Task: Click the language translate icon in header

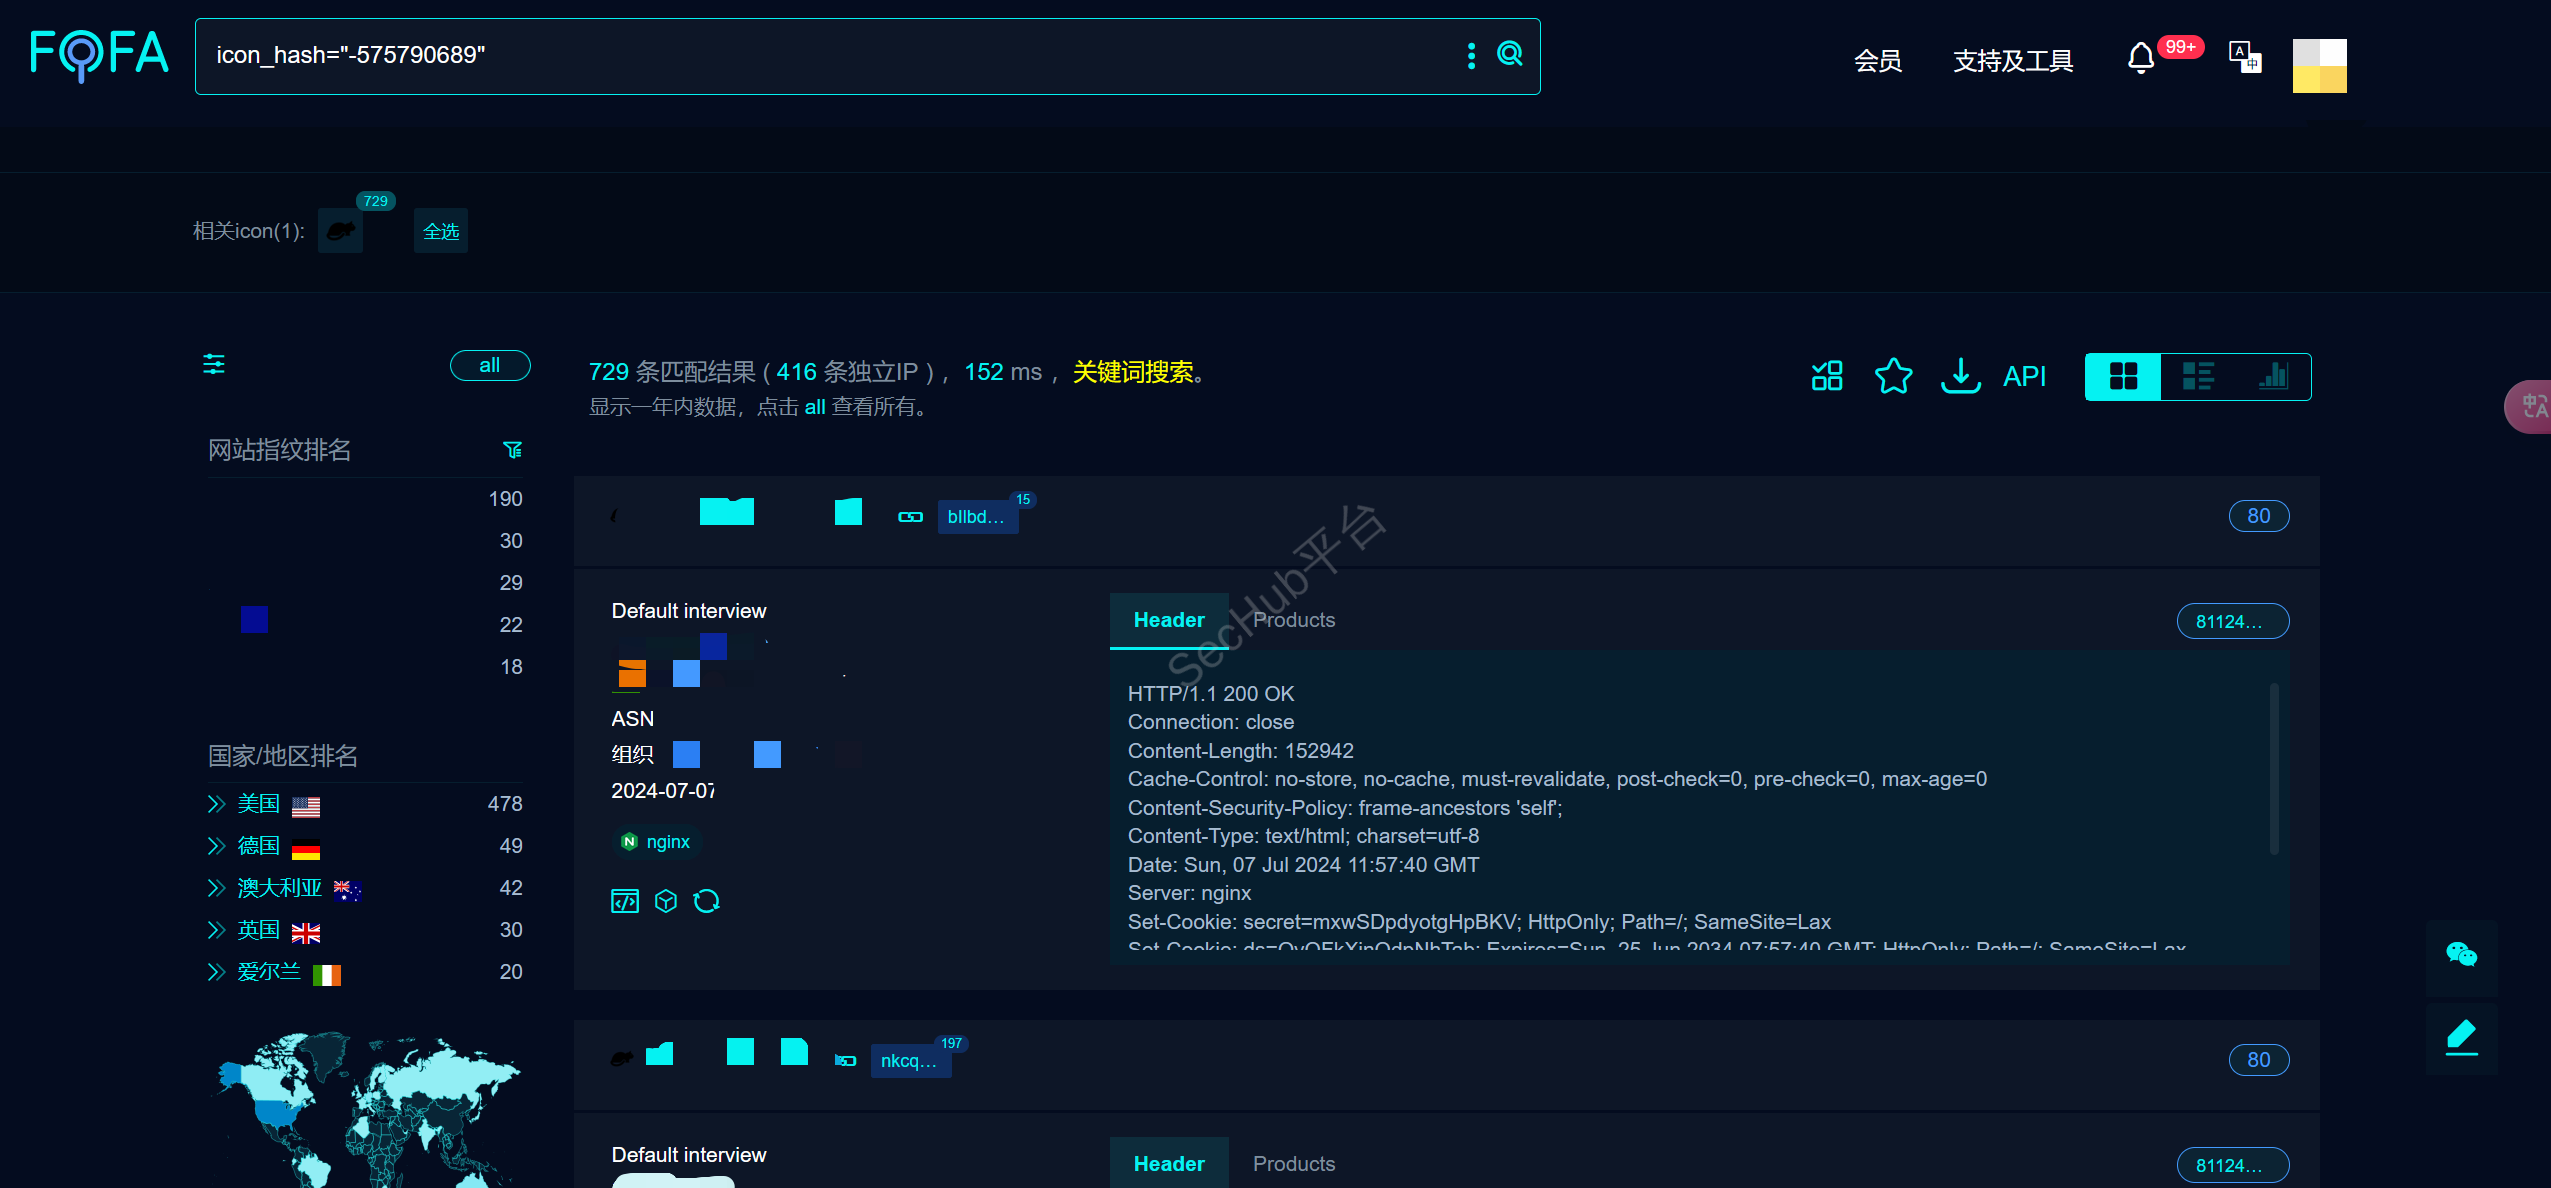Action: (x=2244, y=57)
